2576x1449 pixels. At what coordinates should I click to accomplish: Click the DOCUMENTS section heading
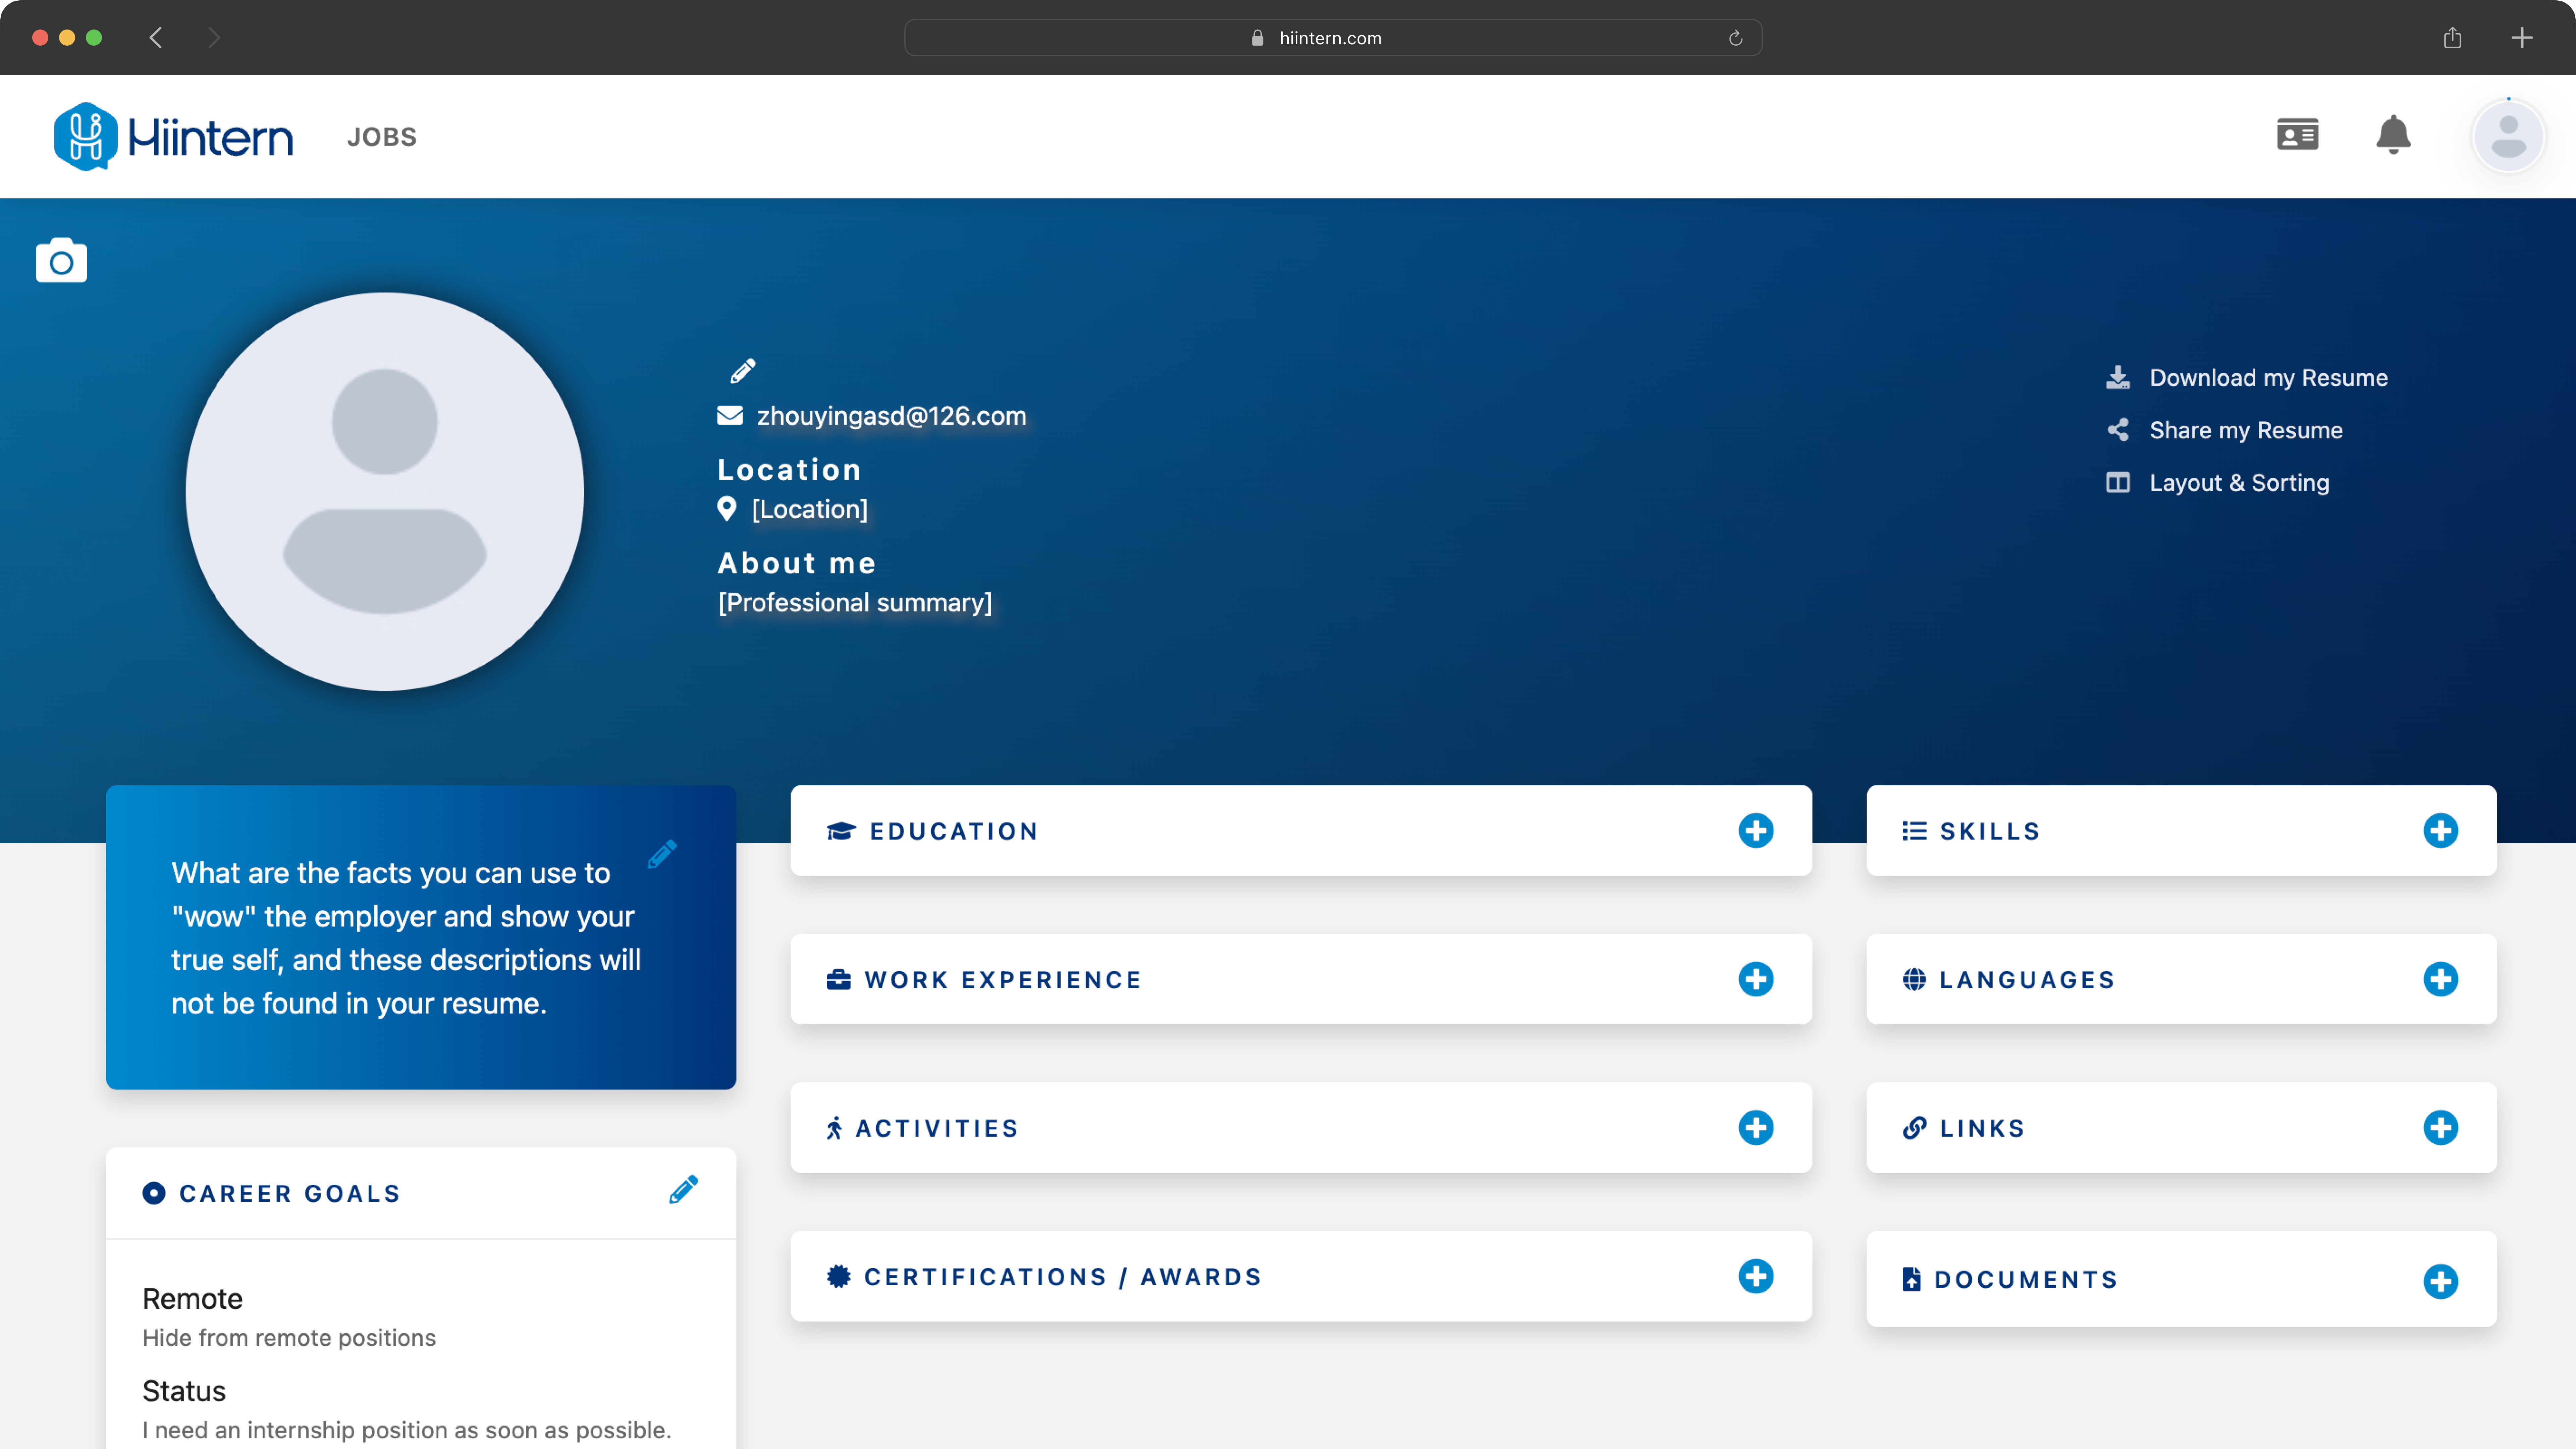click(2026, 1280)
